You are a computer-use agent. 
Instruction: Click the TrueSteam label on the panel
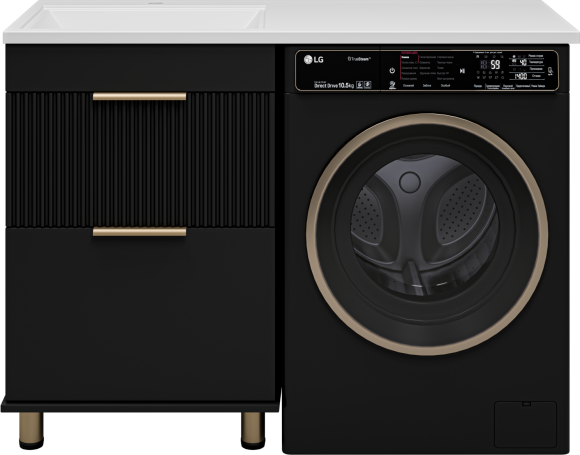[359, 58]
